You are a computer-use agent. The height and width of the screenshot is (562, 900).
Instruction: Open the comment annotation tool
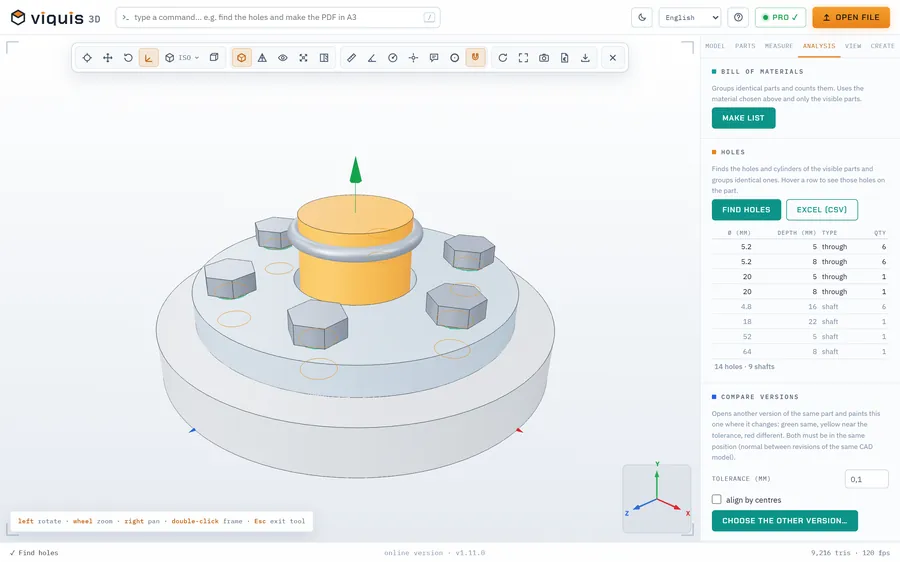click(434, 57)
